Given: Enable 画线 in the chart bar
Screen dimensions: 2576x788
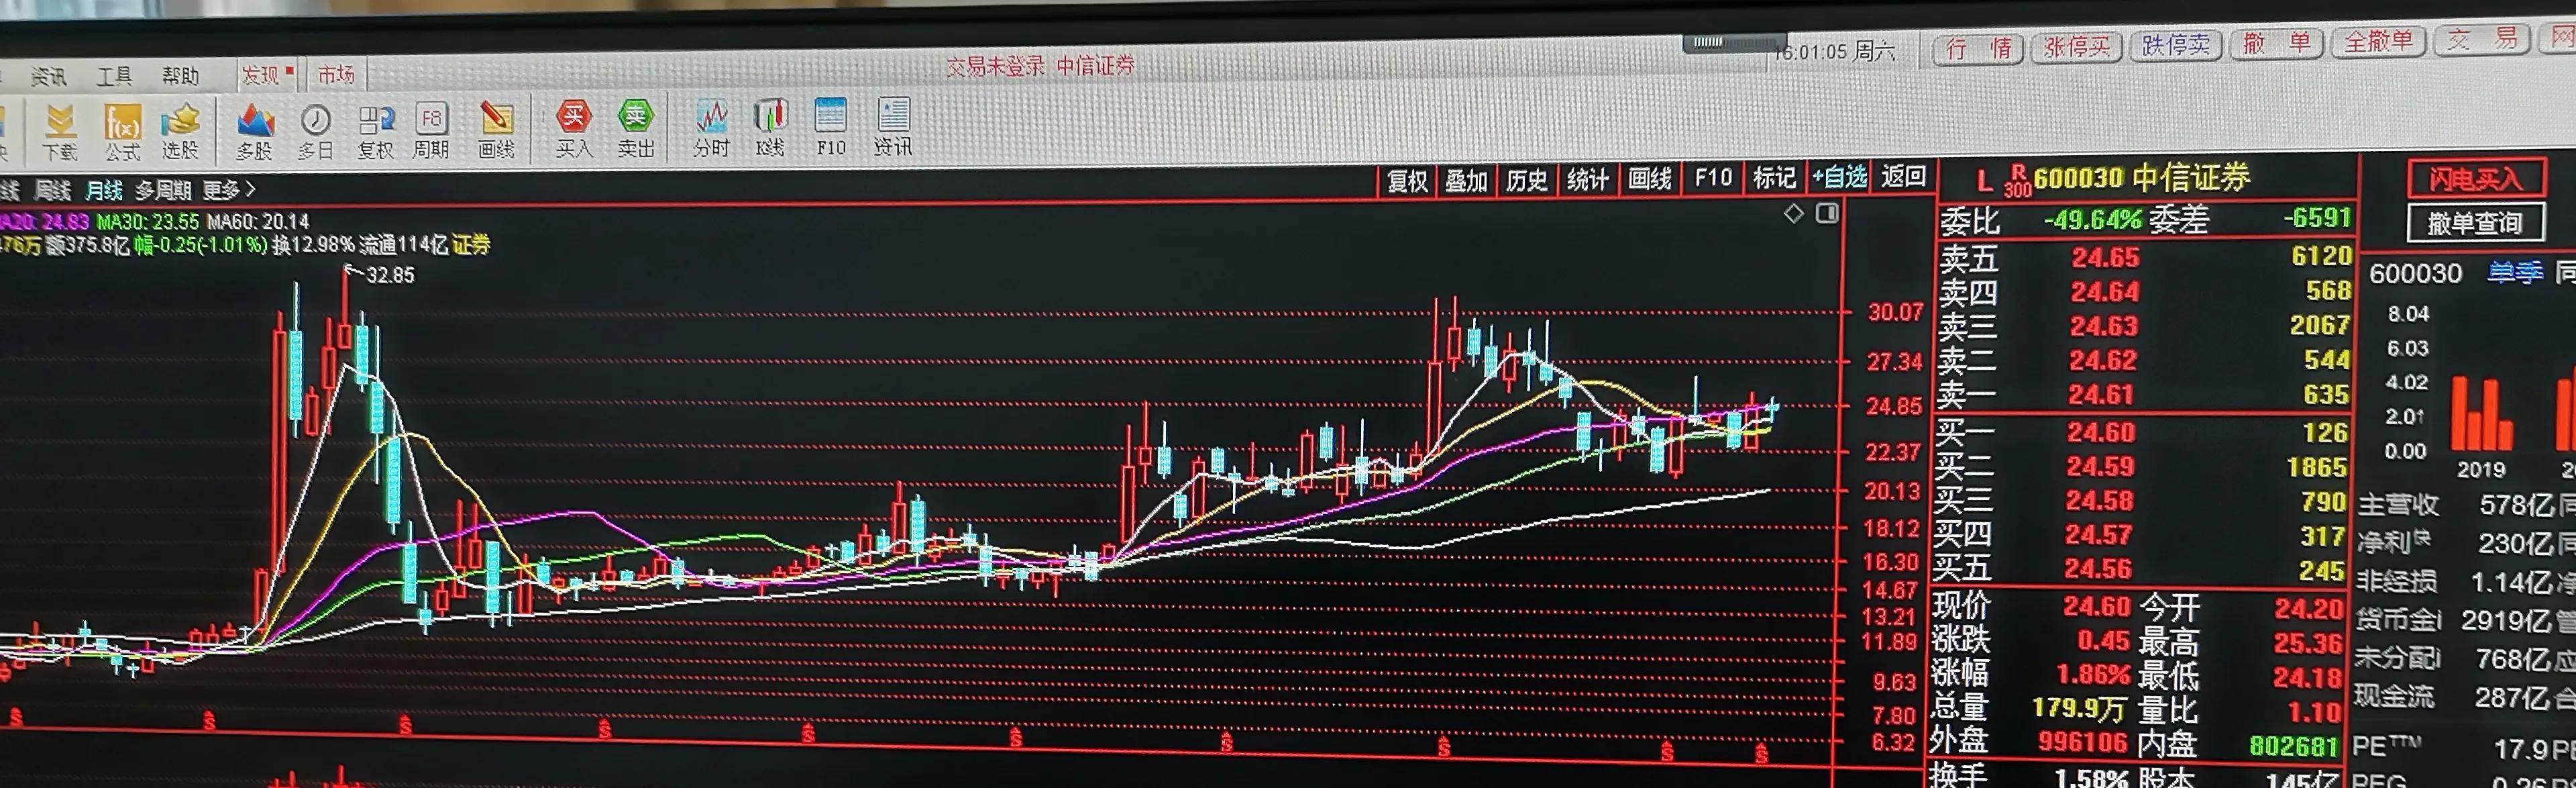Looking at the screenshot, I should click(x=1650, y=179).
